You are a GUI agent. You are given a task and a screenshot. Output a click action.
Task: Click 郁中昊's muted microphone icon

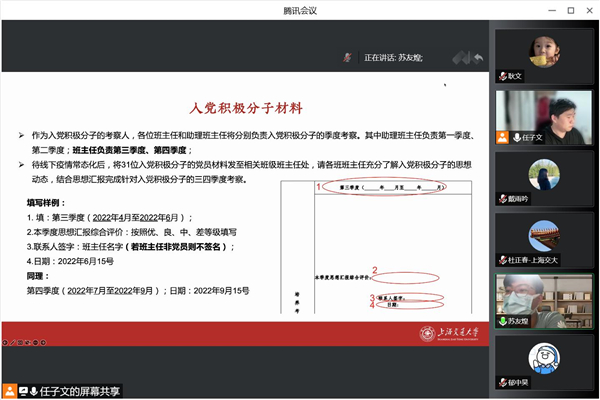coord(505,384)
